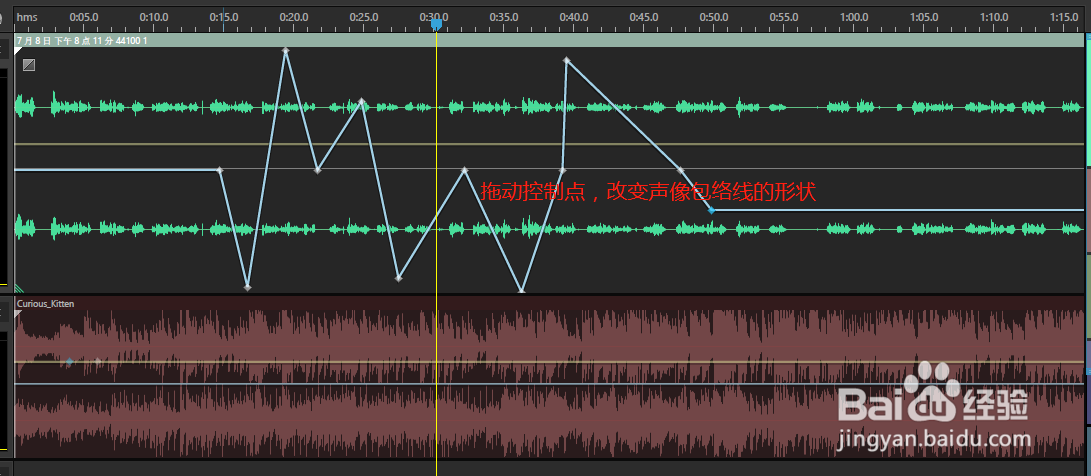Select the blue diamond keyframe on the Curious_Kitten clip
Viewport: 1091px width, 476px height.
pyautogui.click(x=70, y=362)
